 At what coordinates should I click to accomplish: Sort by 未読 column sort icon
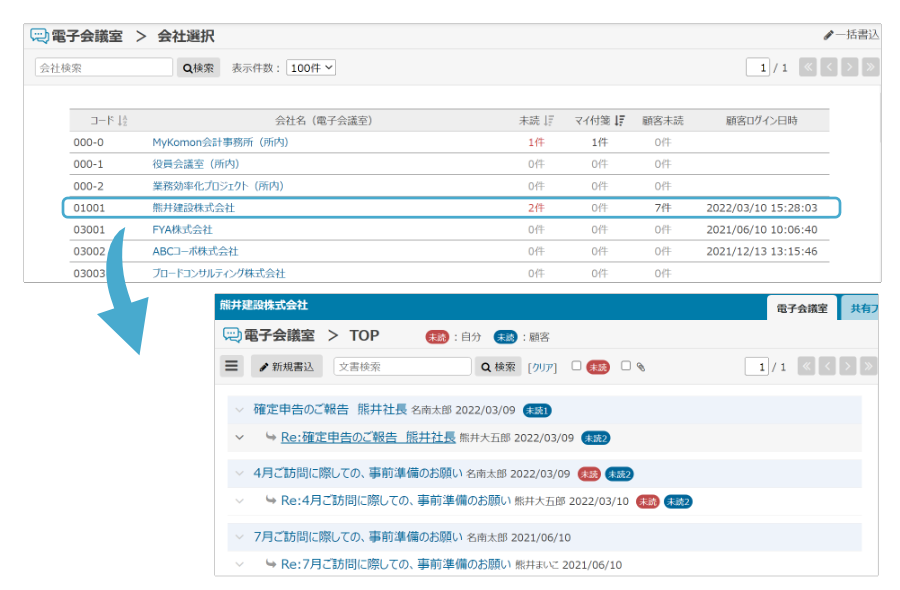click(x=549, y=121)
